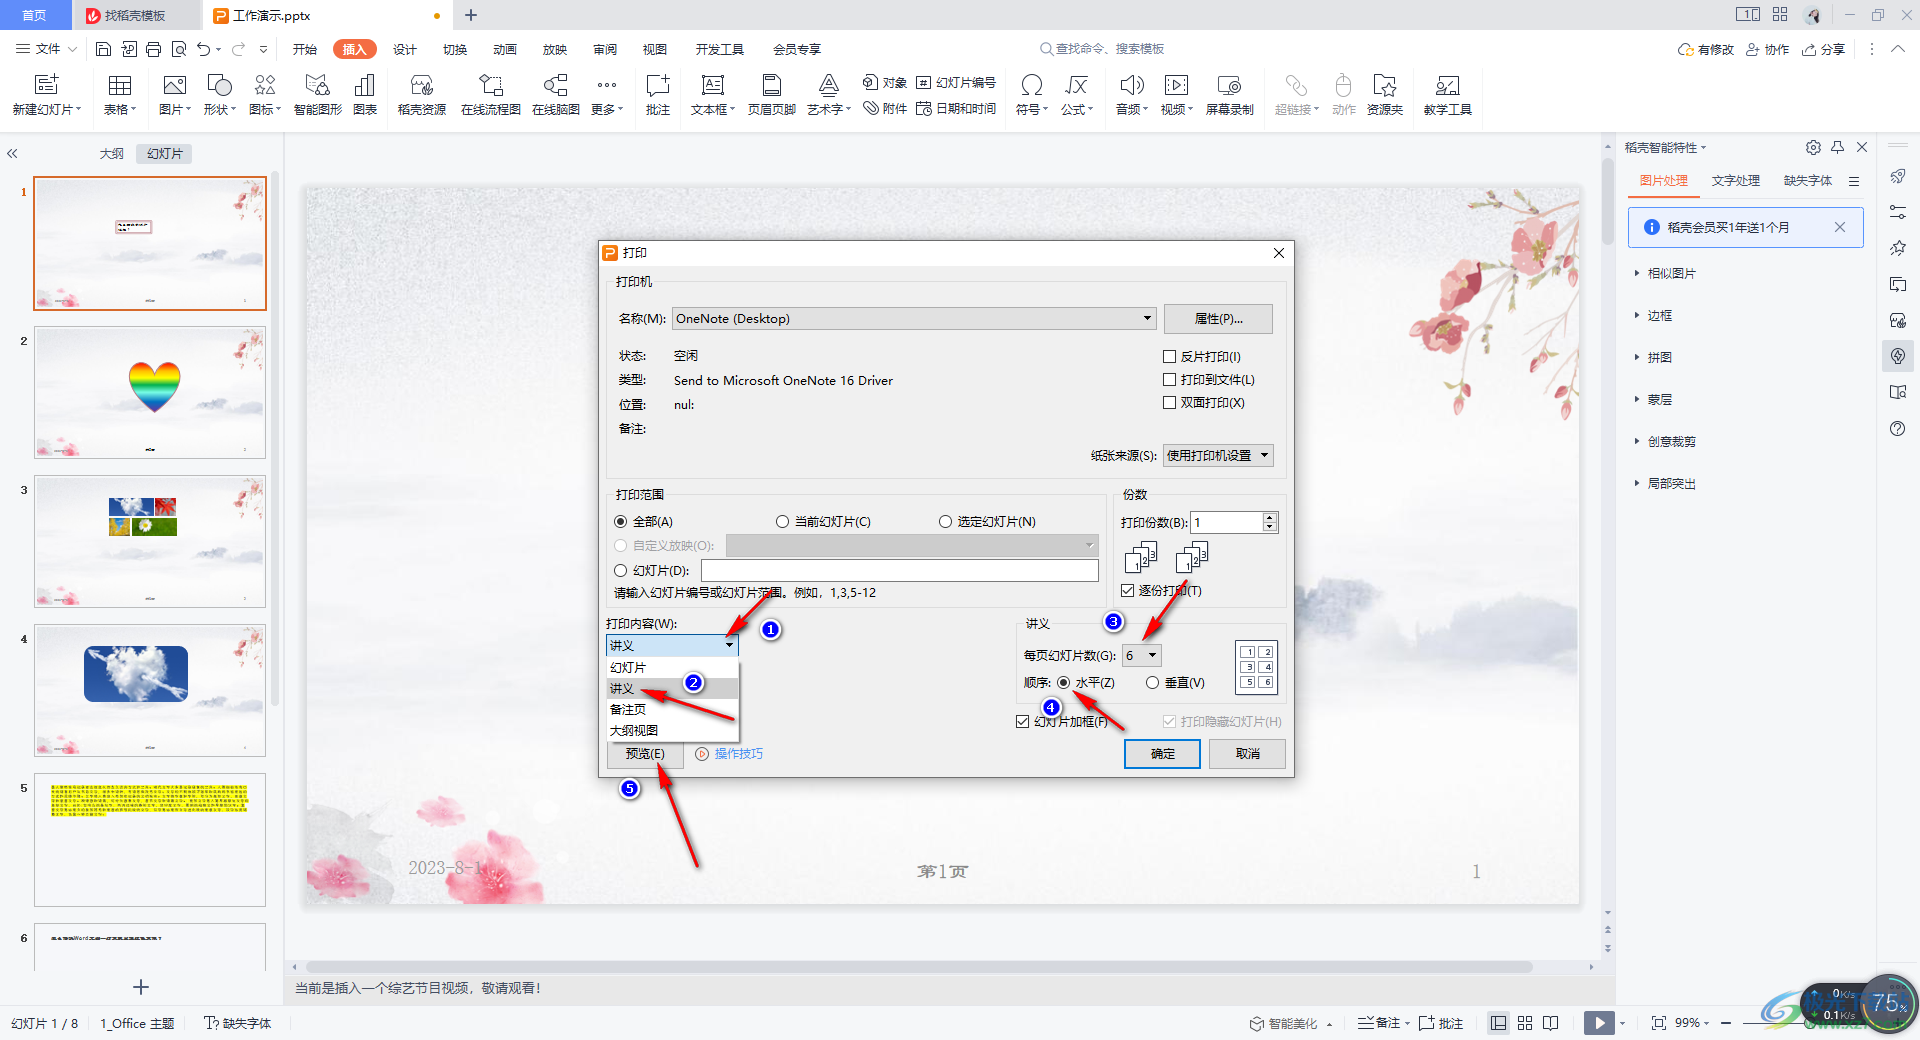Screen dimensions: 1920x1040
Task: Click the Undo icon
Action: pyautogui.click(x=203, y=49)
